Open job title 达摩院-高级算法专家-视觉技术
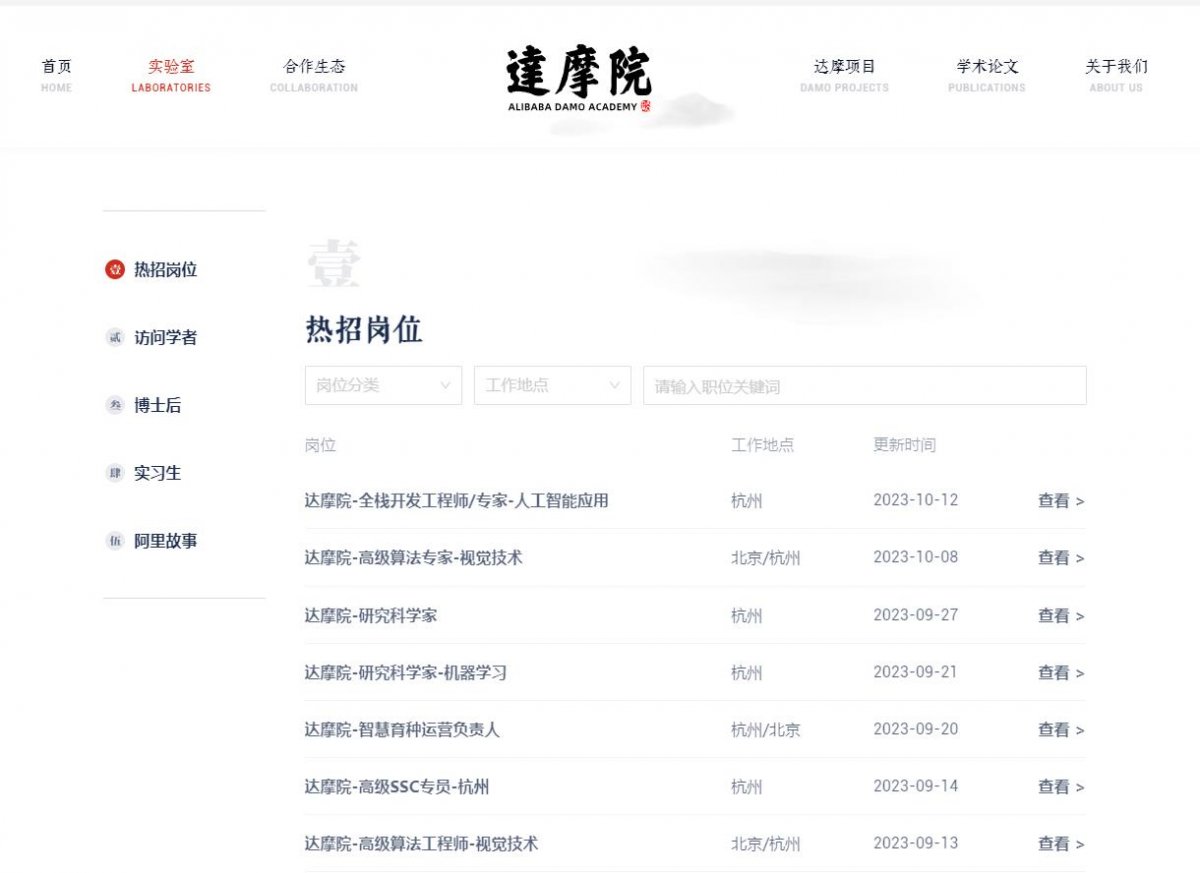 414,558
